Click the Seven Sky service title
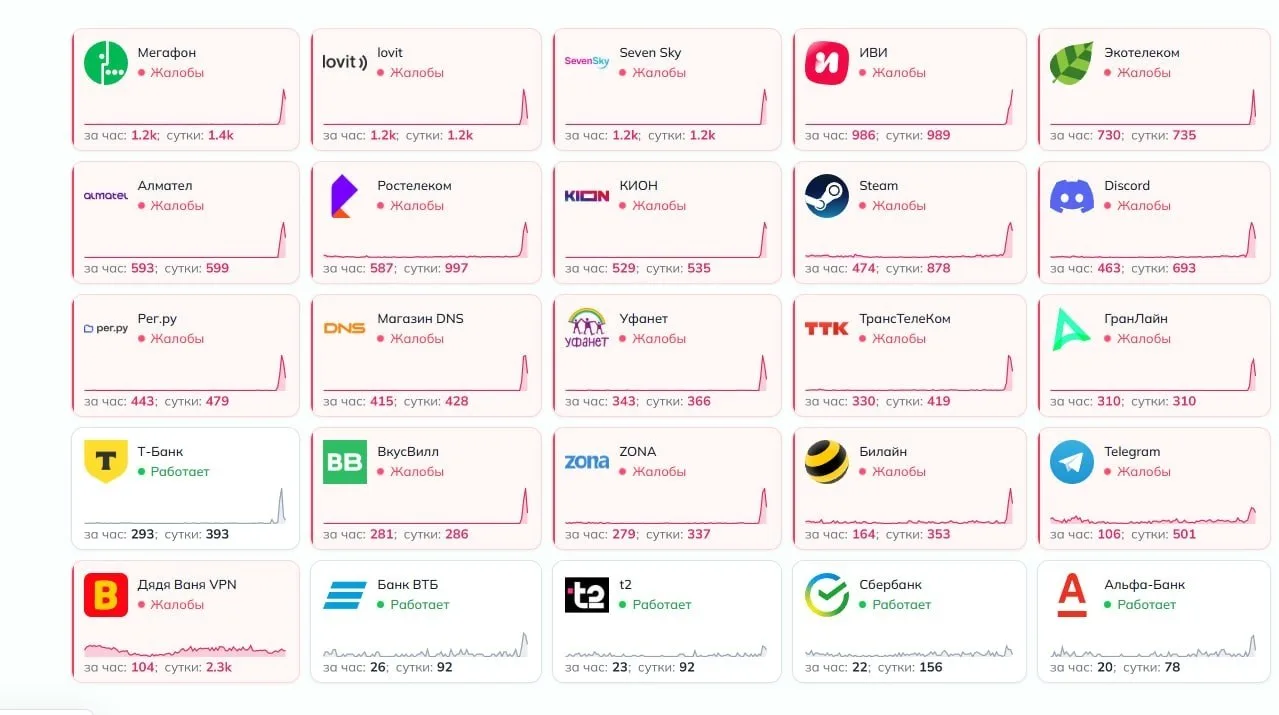This screenshot has width=1279, height=715. [x=650, y=52]
